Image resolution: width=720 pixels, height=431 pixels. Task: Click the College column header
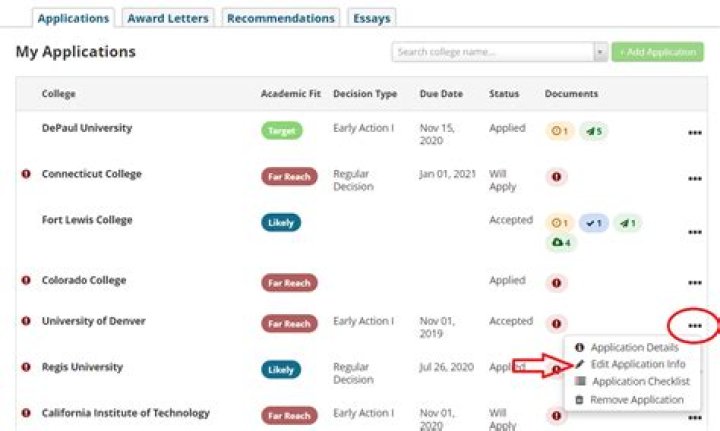(58, 94)
